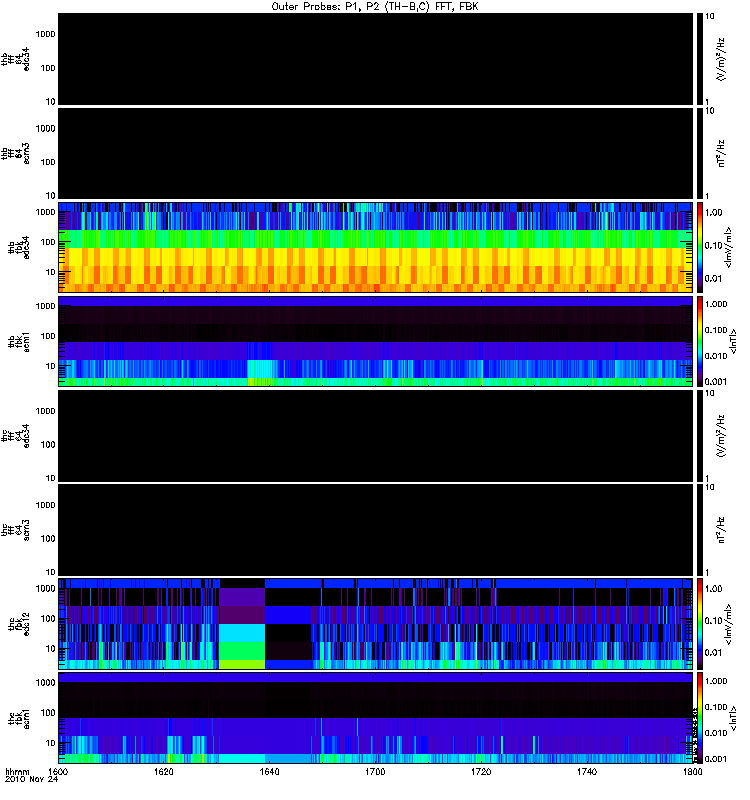Click the thb fbk scm1 spectrogram panel
The height and width of the screenshot is (800, 750).
375,341
